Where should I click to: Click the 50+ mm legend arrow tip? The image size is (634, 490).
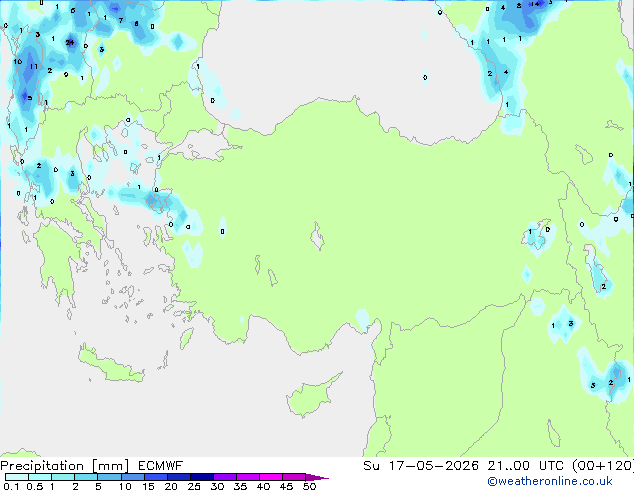coord(317,478)
